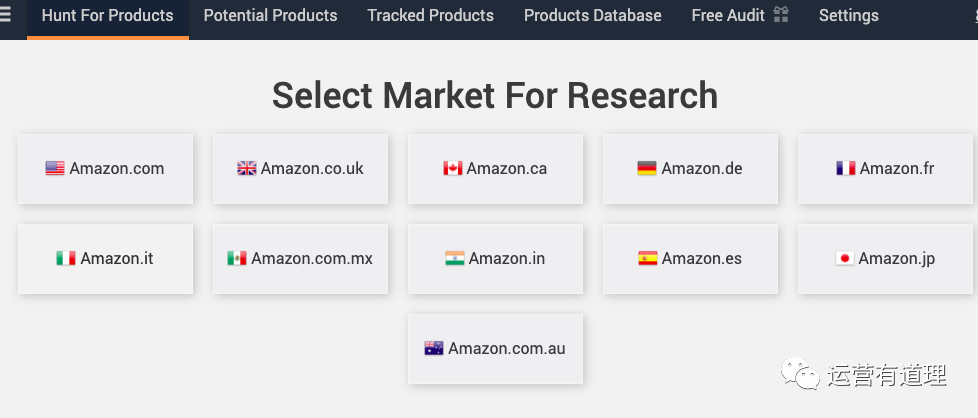Click the Australian flag icon
Viewport: 978px width, 418px height.
click(x=434, y=349)
